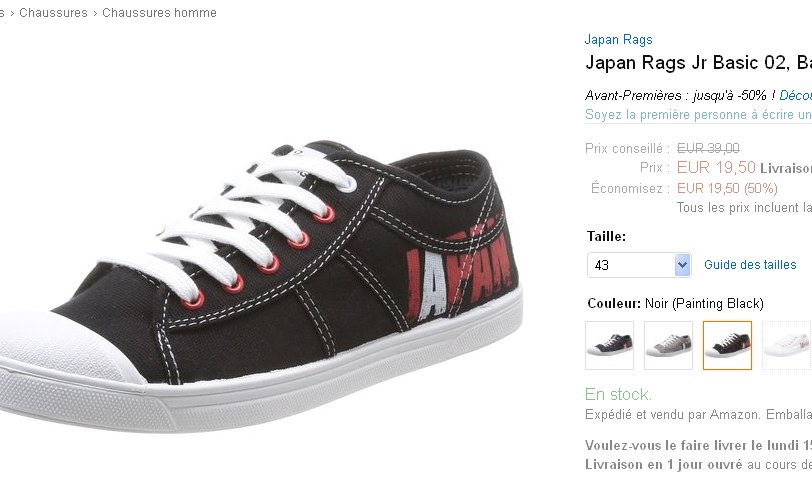Choose the grey shoe color swatch
Image resolution: width=812 pixels, height=488 pixels.
point(668,345)
